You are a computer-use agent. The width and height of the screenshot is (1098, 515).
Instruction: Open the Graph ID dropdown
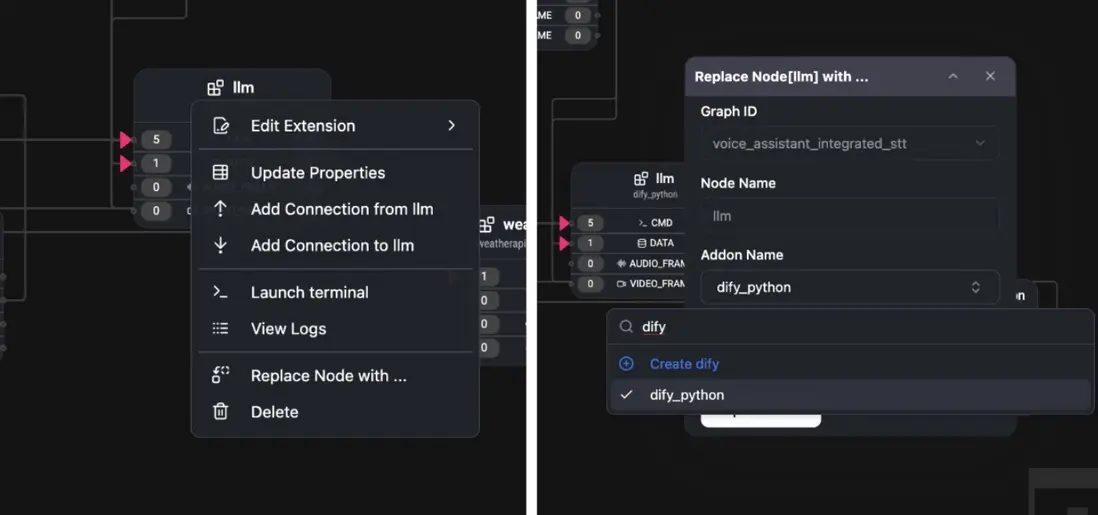pos(850,144)
